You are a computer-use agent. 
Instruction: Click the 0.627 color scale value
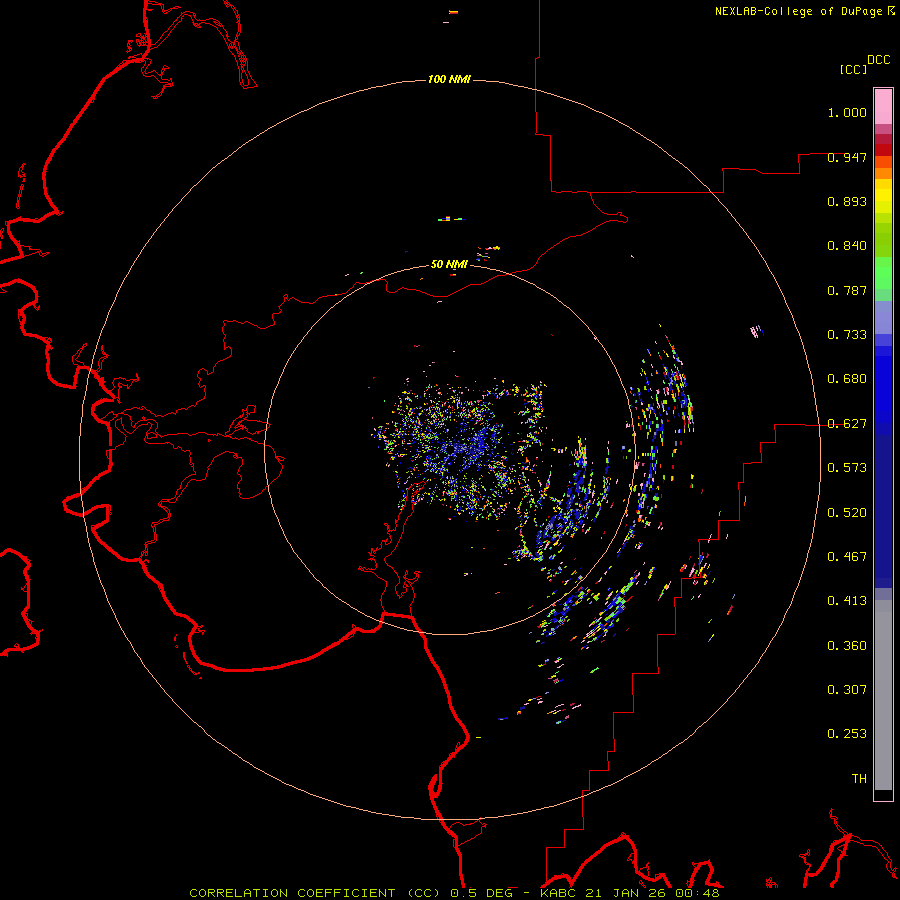click(x=847, y=424)
